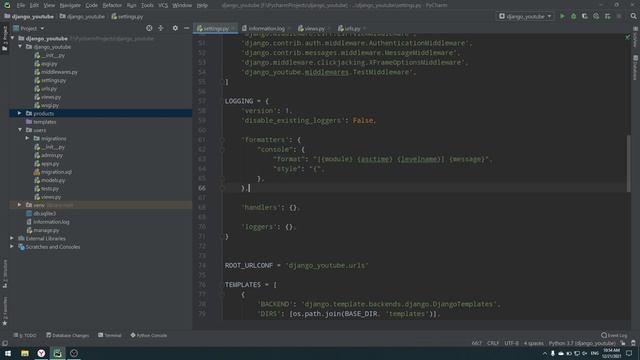640x360 pixels.
Task: Collapse the django_youtube root project node
Action: [13, 38]
